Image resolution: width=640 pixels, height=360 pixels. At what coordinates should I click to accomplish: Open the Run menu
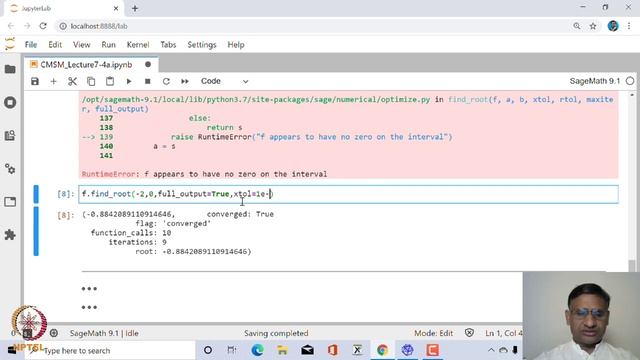[109, 44]
